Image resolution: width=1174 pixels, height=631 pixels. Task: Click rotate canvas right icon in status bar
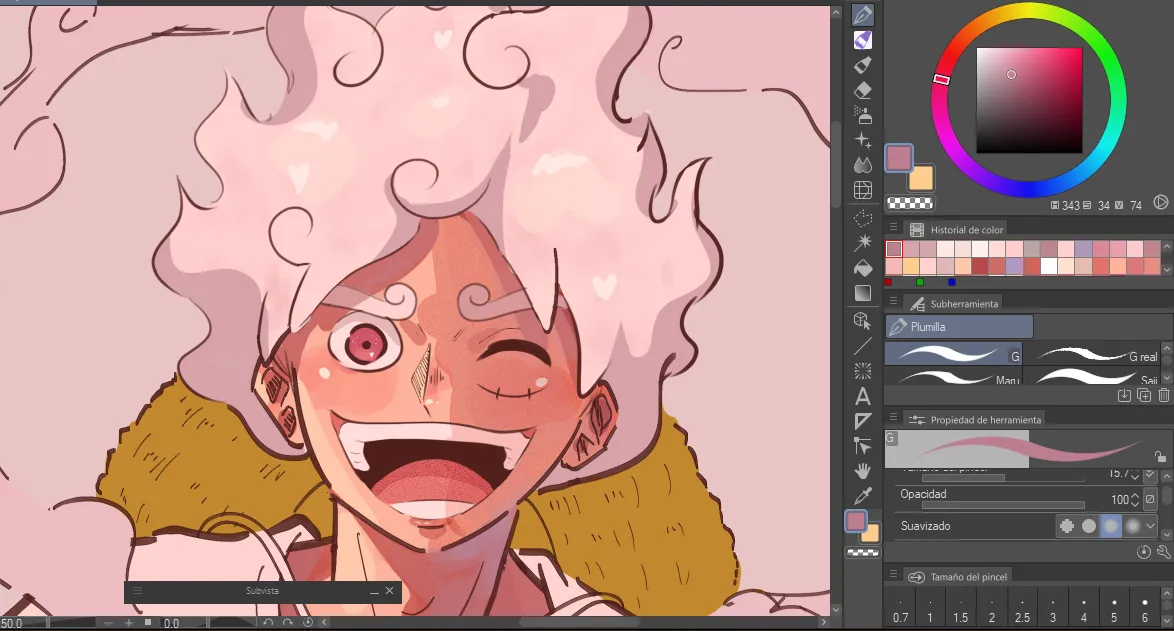[288, 622]
